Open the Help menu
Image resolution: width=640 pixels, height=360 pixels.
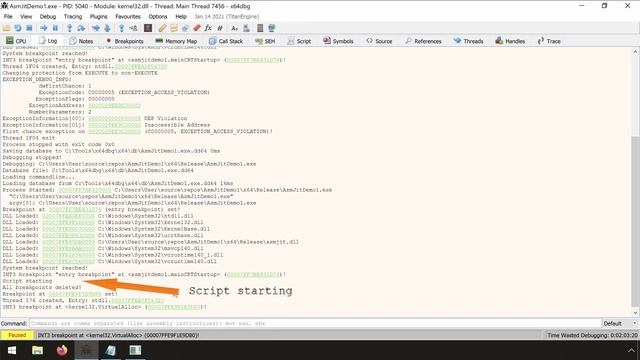point(181,16)
